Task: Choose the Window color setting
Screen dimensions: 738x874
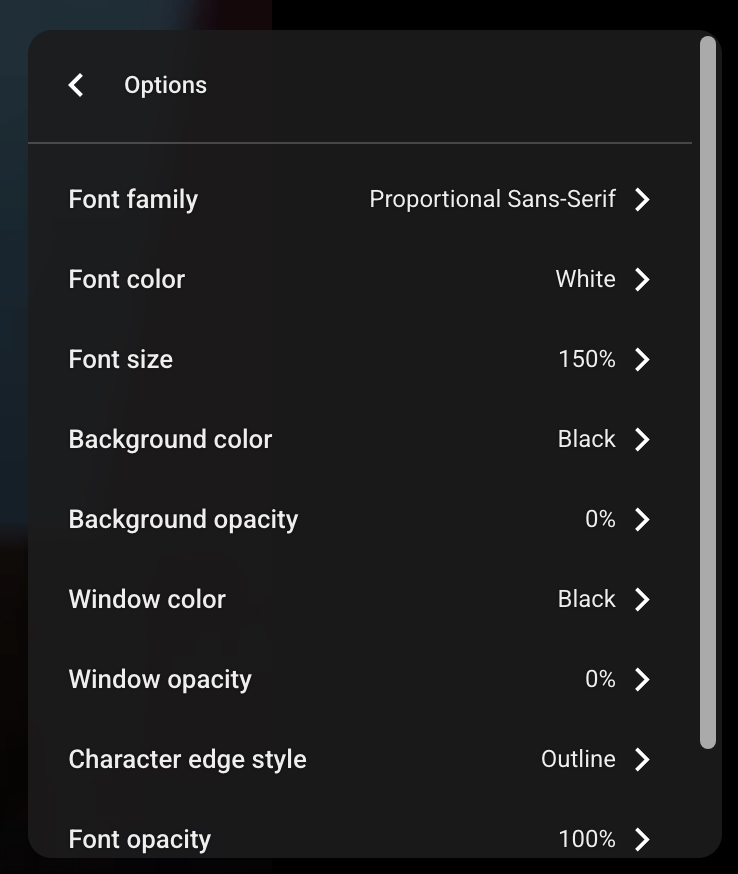Action: (360, 599)
